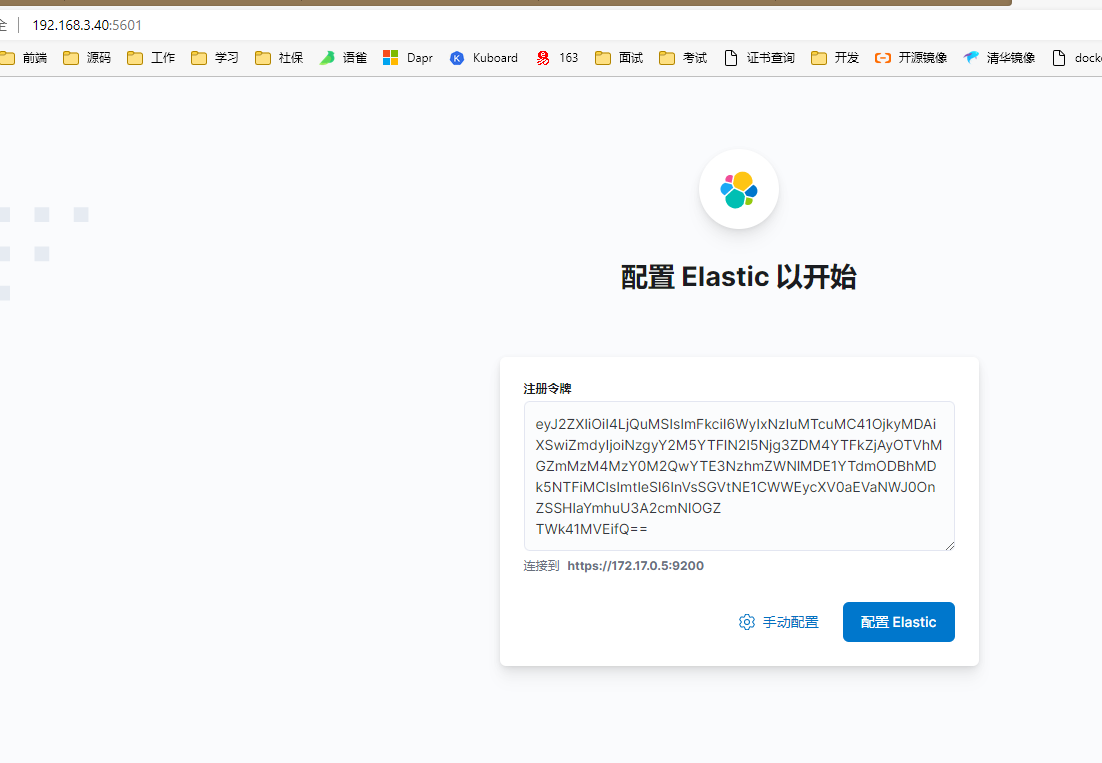
Task: Open the 社保 bookmark folder
Action: click(279, 58)
